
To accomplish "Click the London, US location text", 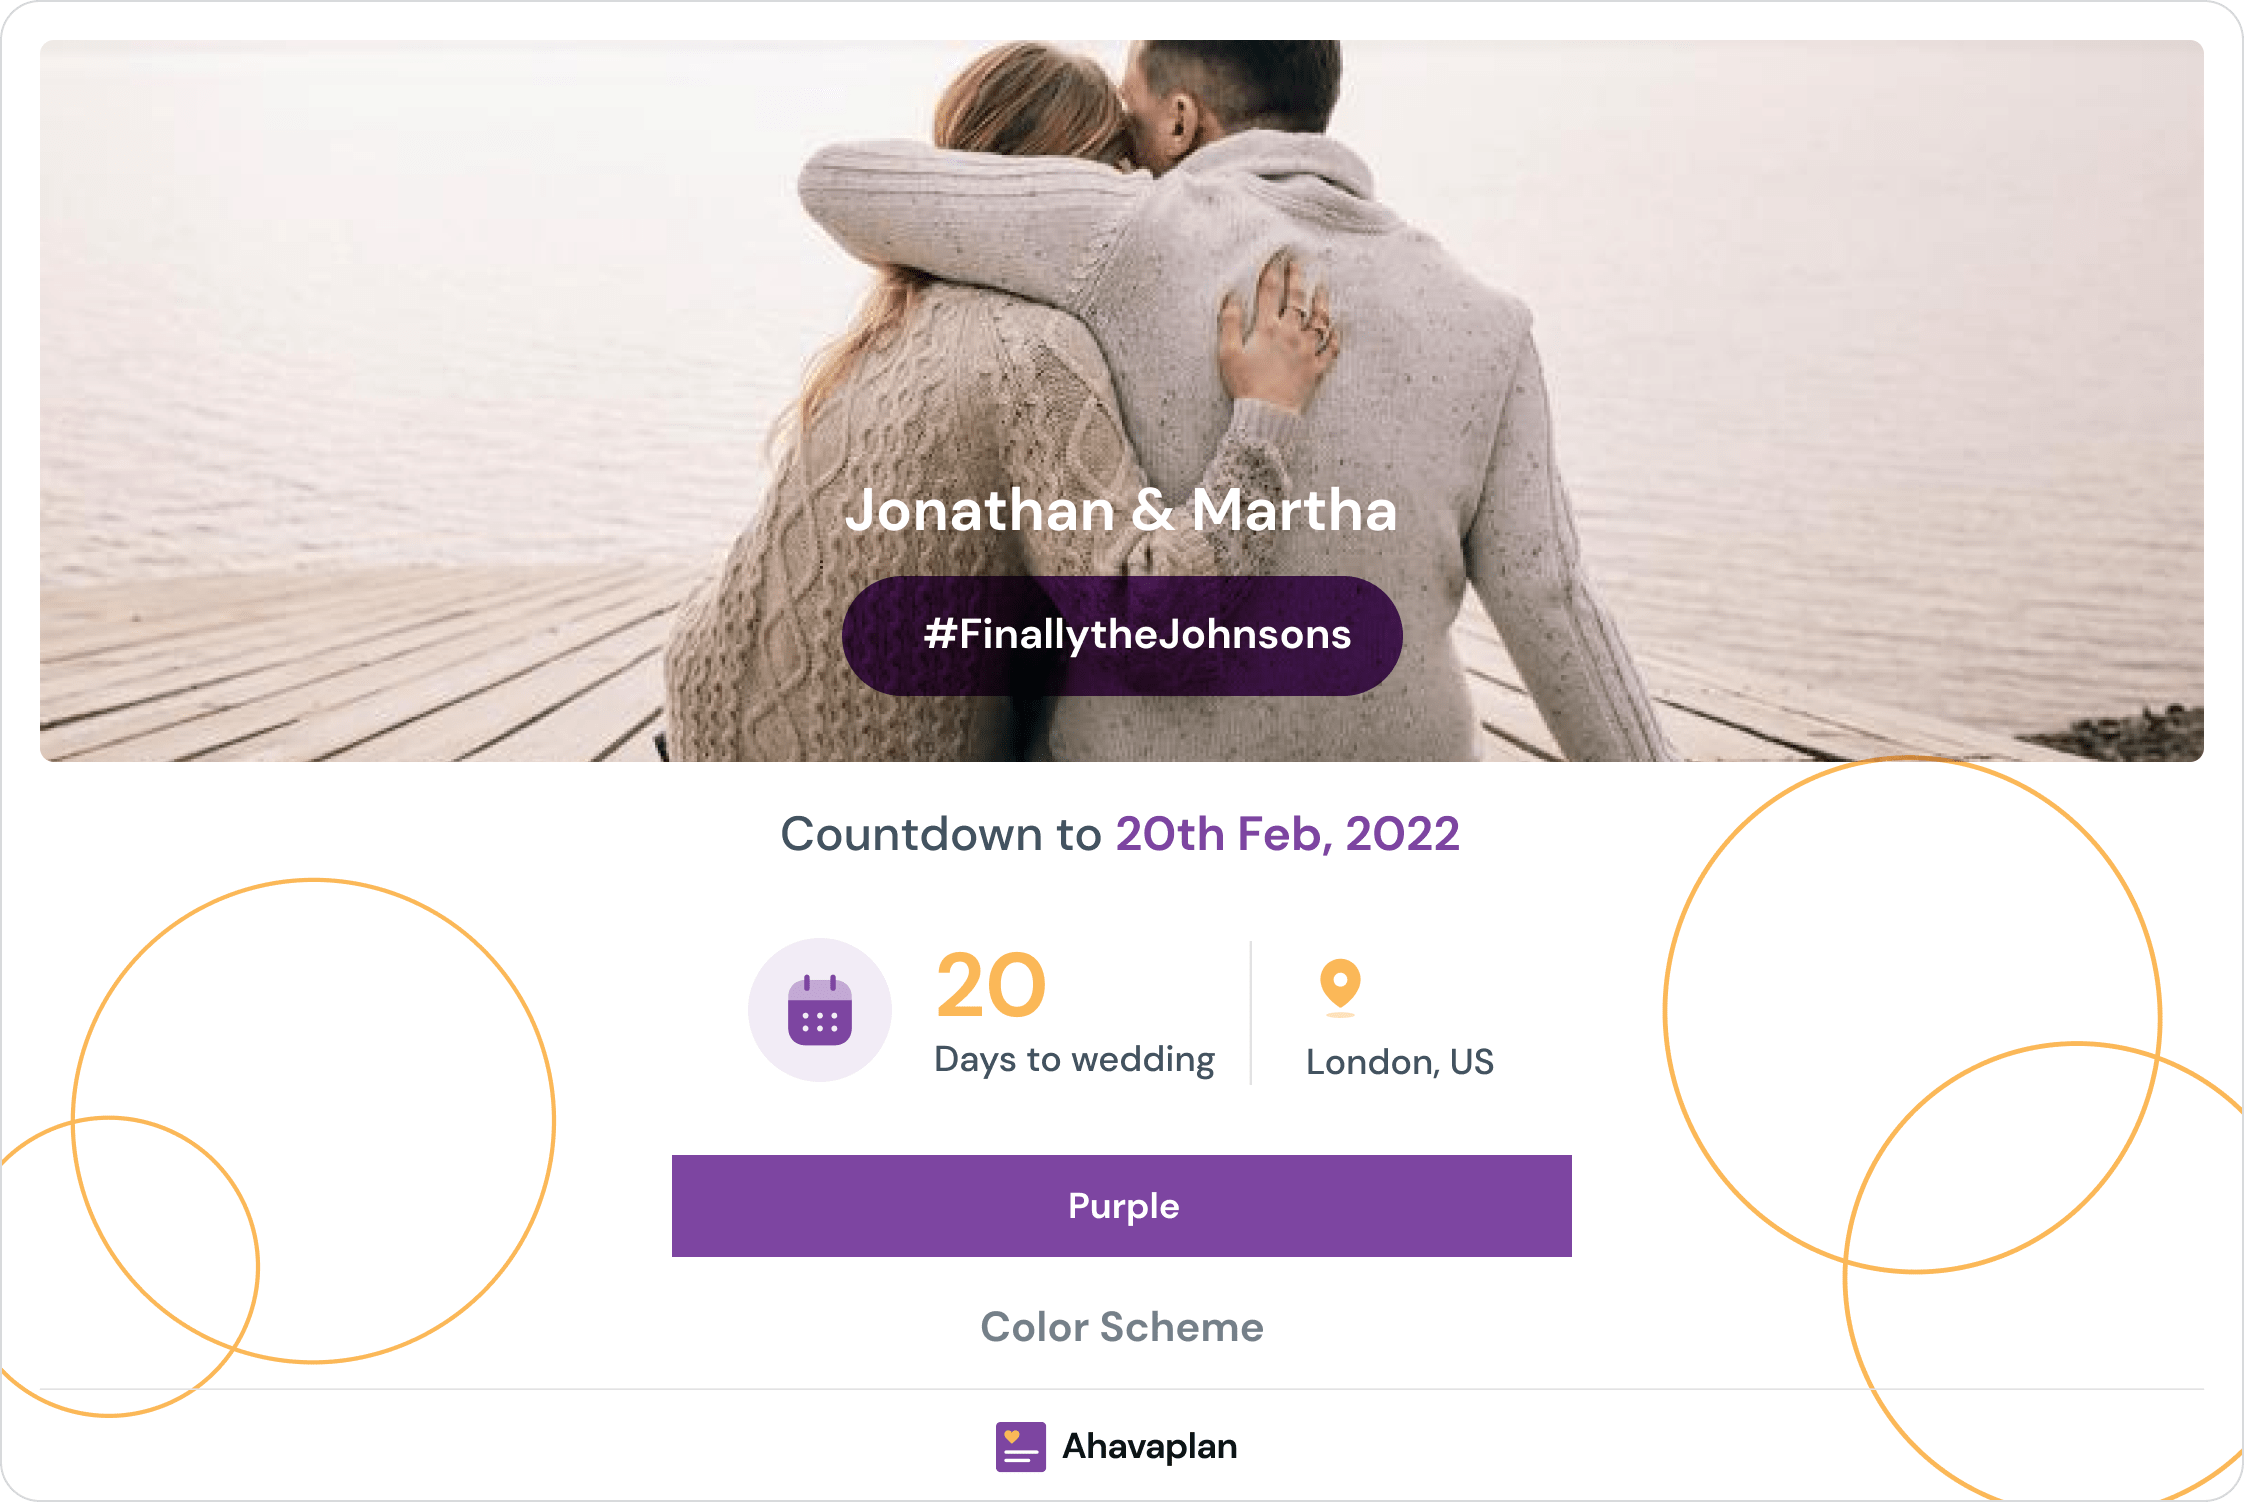I will click(1400, 1062).
